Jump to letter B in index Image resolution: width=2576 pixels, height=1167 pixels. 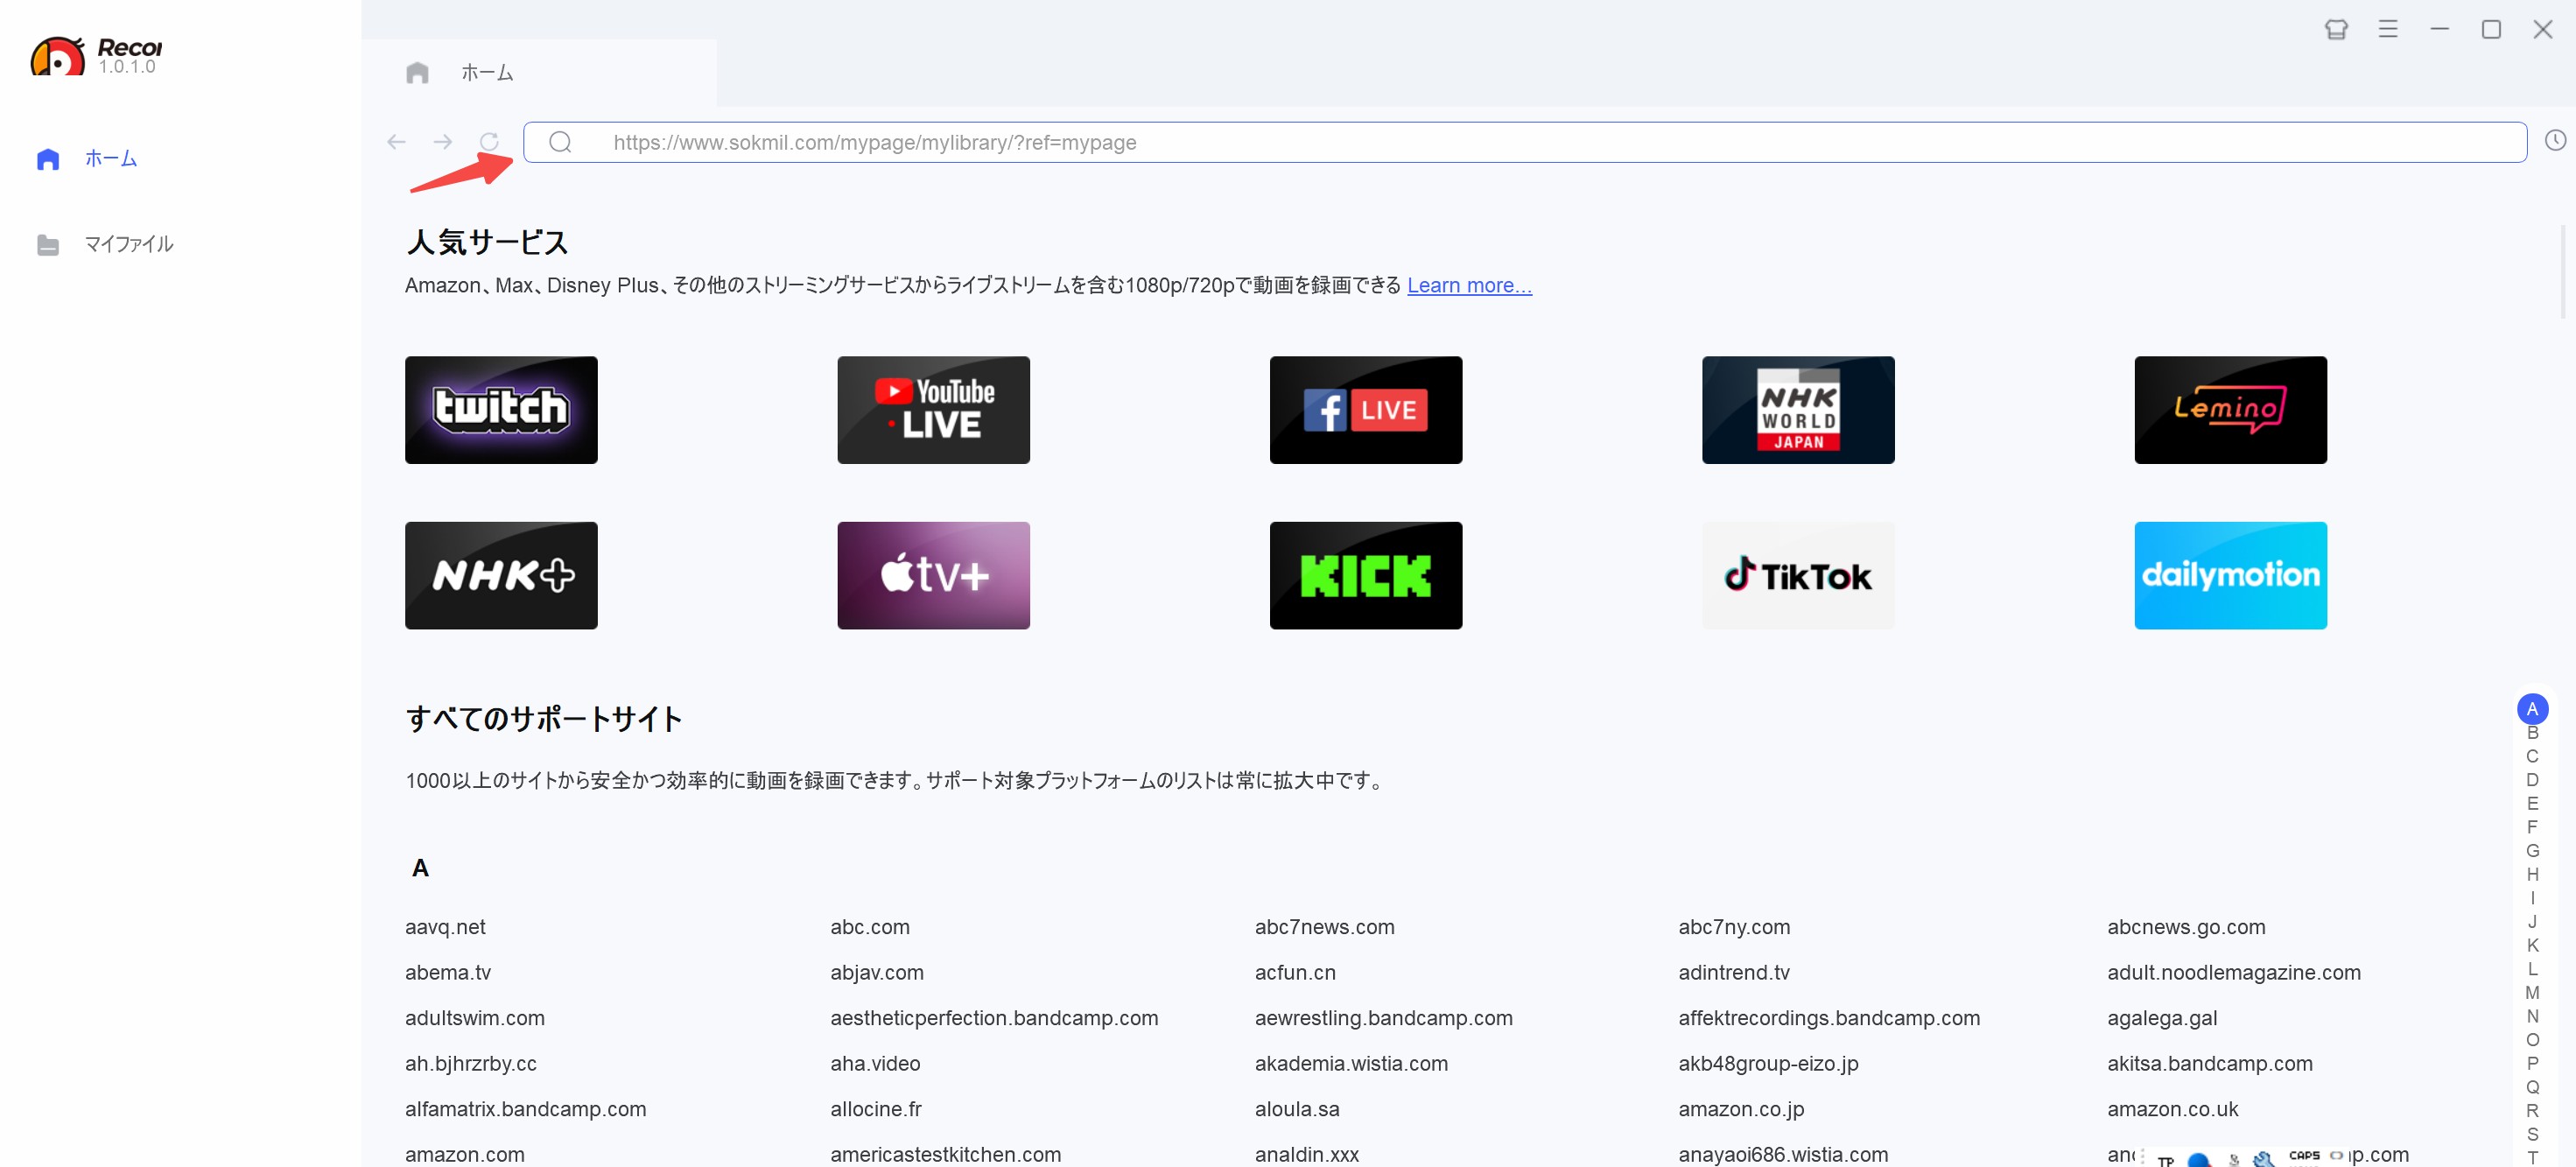point(2532,733)
